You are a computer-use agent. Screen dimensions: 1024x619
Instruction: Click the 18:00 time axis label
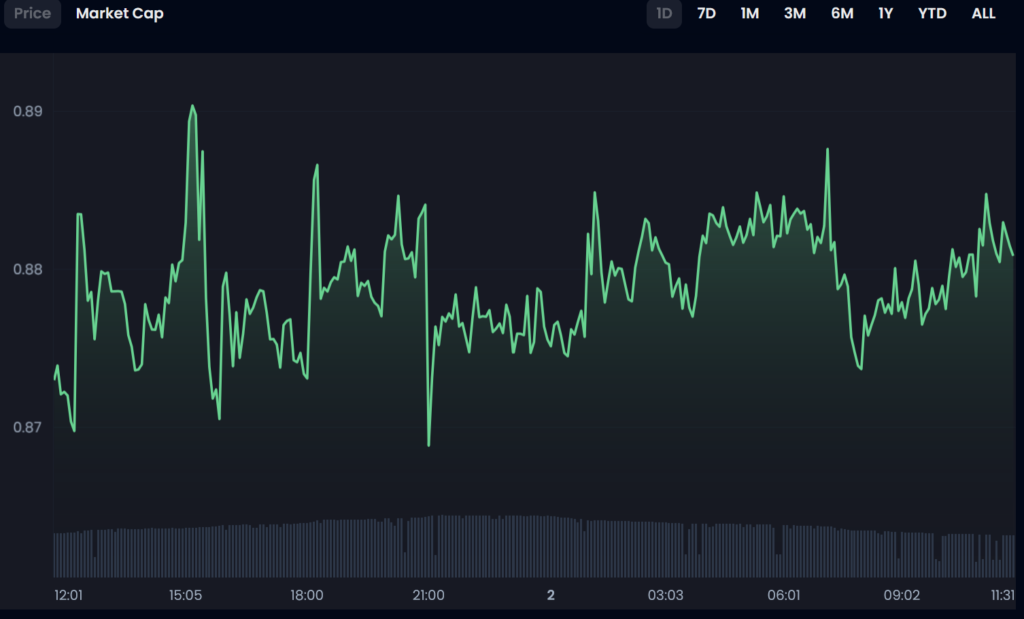tap(306, 595)
